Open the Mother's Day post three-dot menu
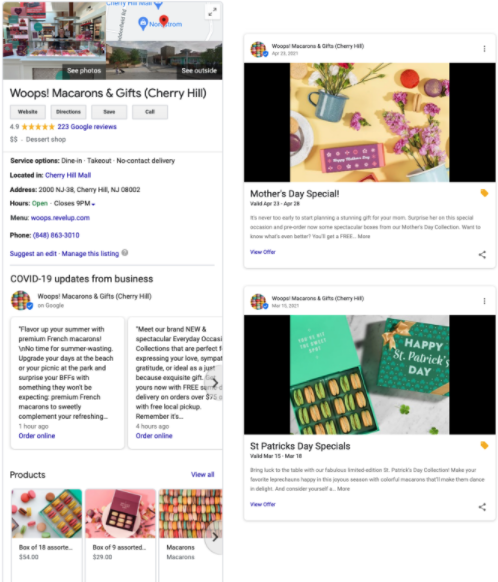 (x=484, y=49)
